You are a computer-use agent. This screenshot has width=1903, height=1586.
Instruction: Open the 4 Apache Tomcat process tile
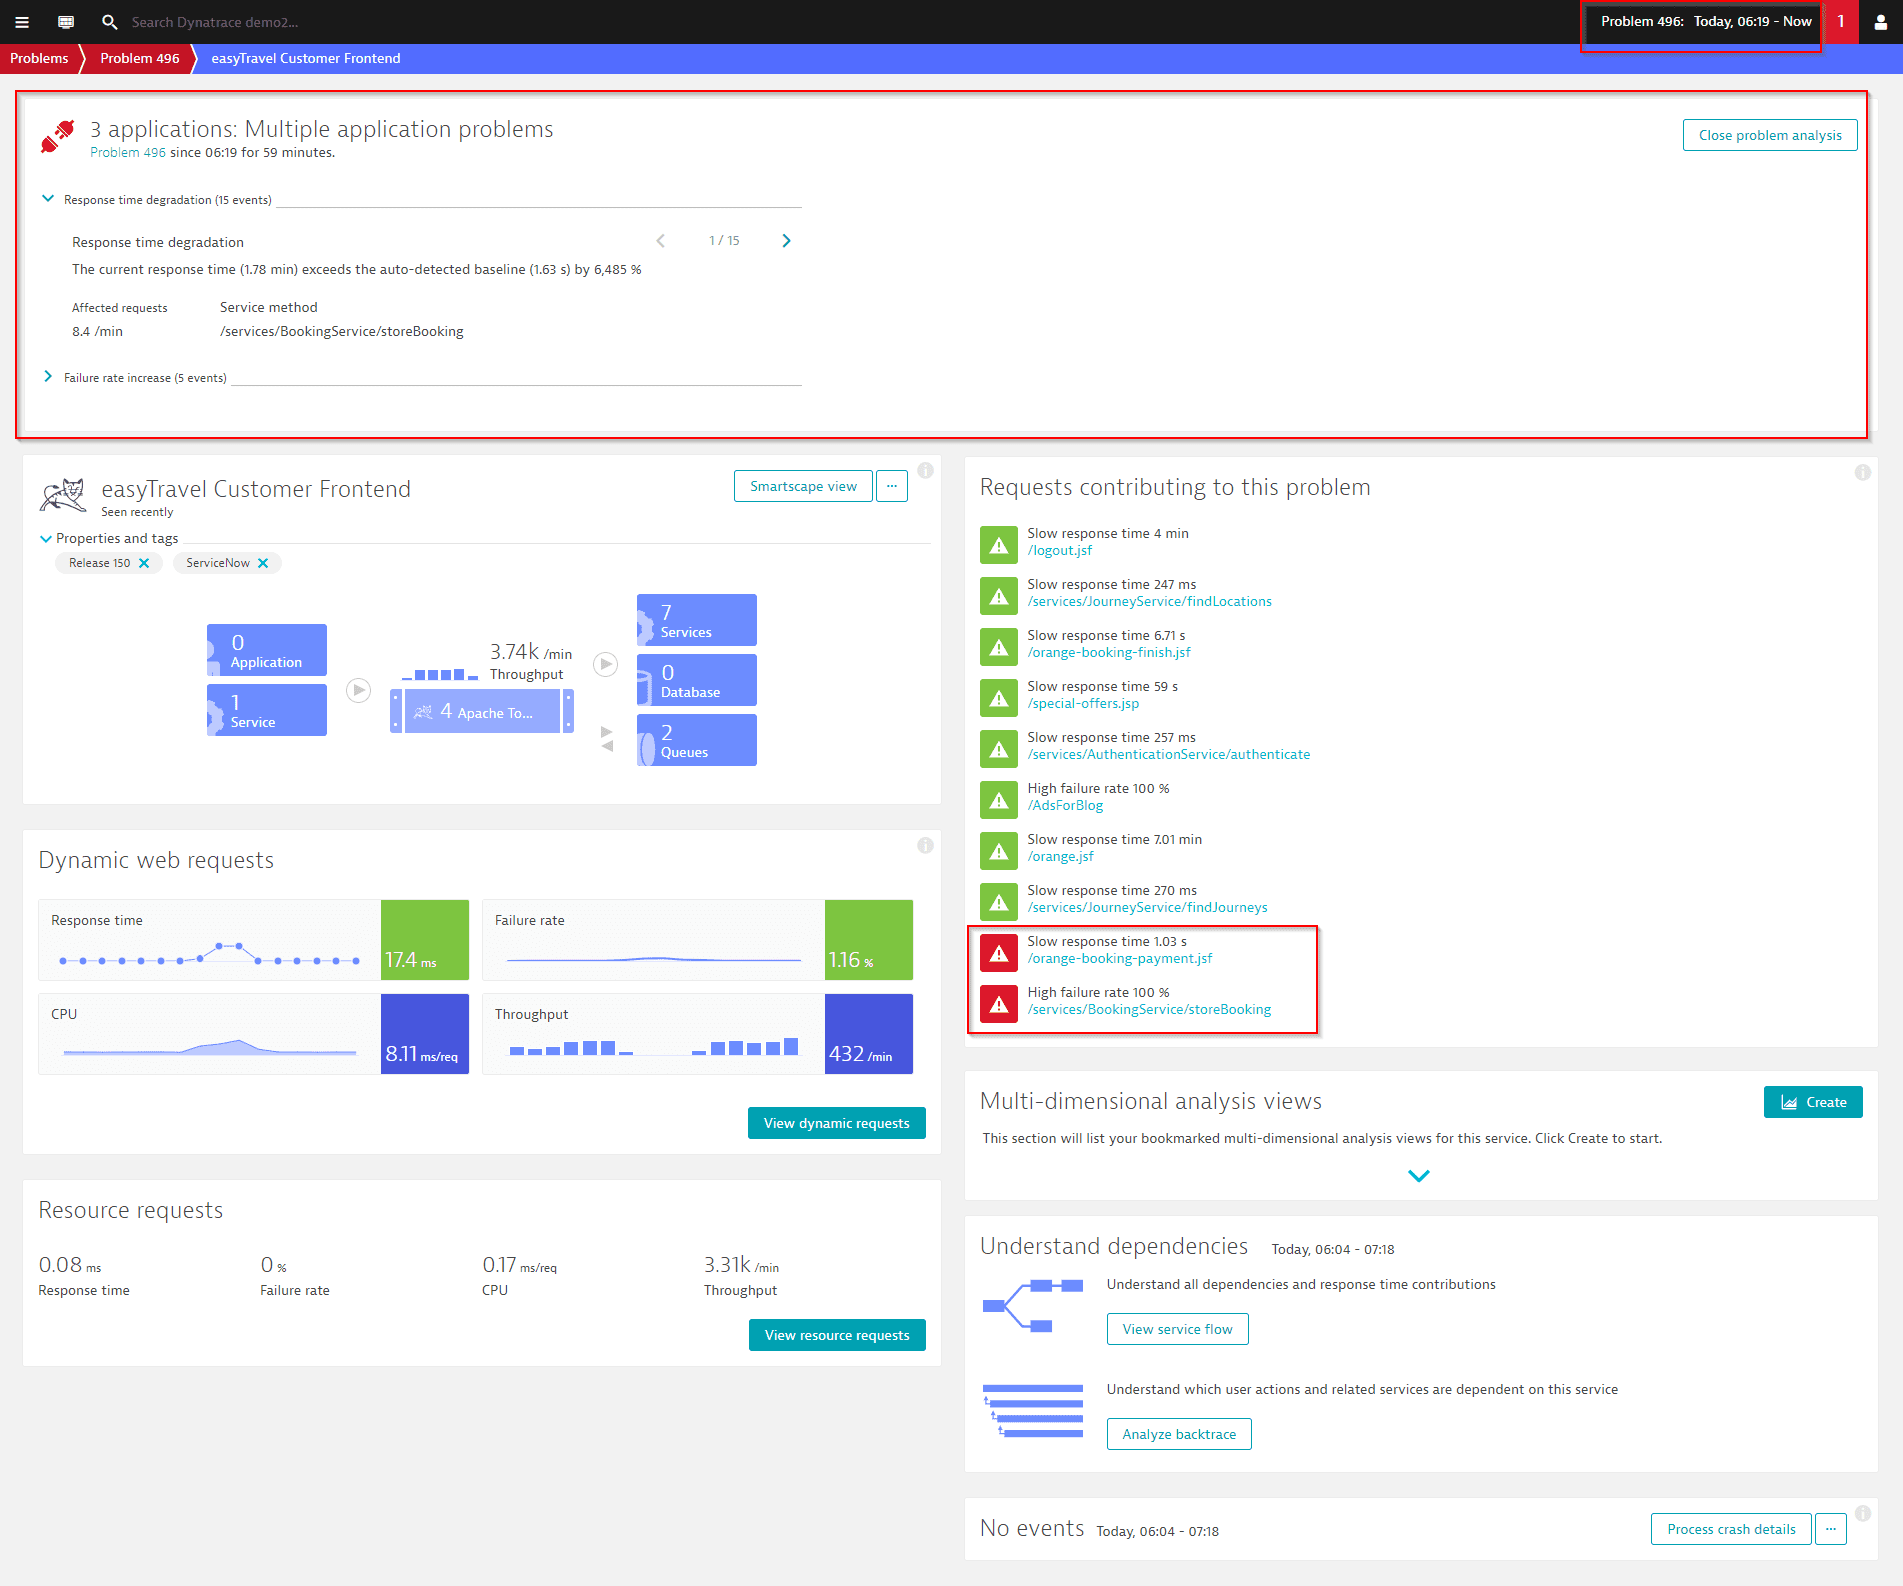(x=482, y=711)
